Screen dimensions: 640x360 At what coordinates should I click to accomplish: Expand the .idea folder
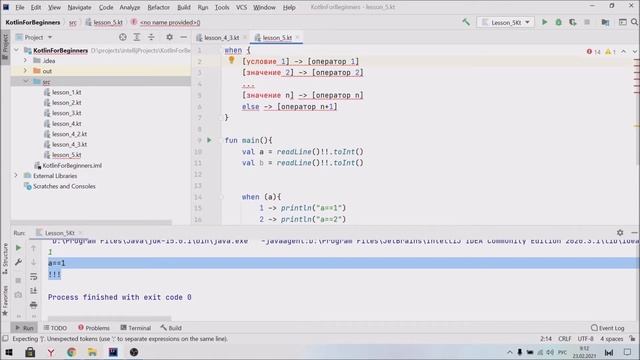tap(25, 60)
